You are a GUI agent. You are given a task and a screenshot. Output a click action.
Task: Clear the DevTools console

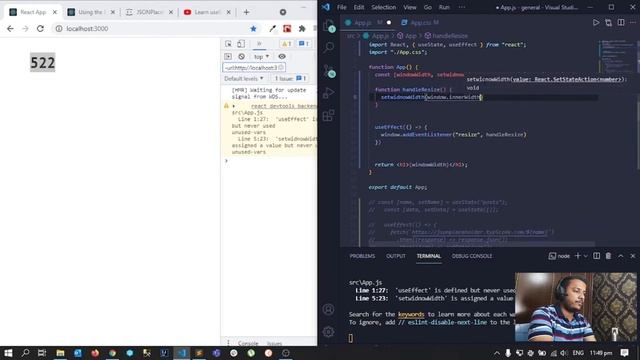click(241, 56)
